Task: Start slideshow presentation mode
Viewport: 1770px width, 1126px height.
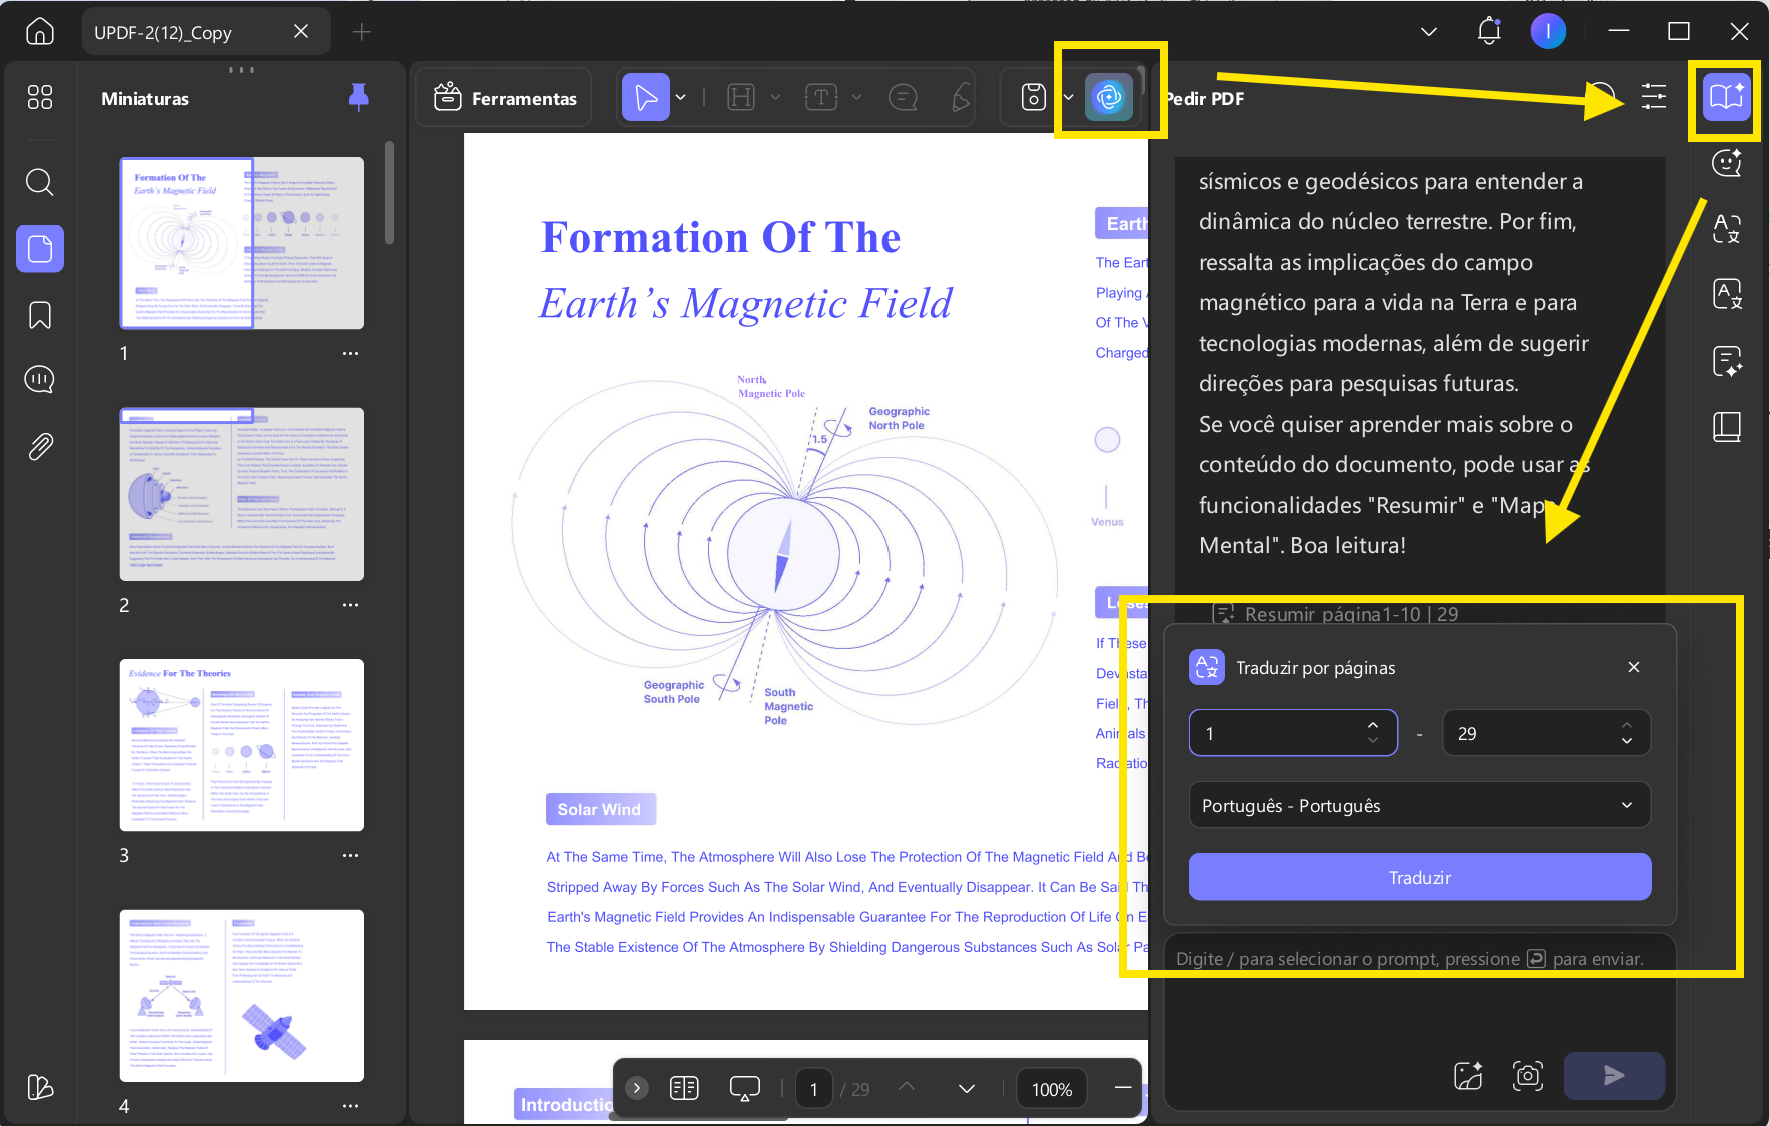Action: point(745,1088)
